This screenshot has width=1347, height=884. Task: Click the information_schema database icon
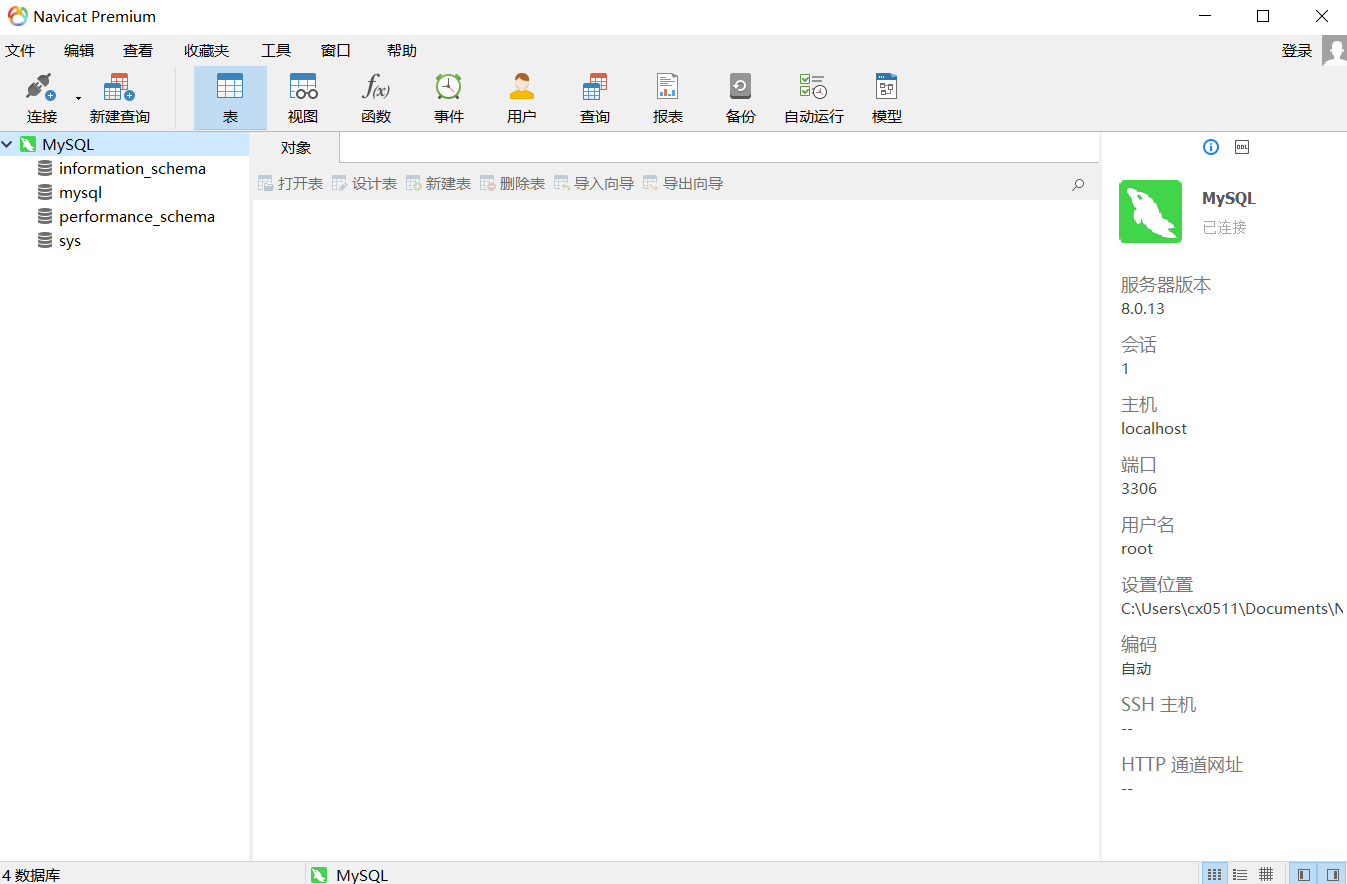45,169
